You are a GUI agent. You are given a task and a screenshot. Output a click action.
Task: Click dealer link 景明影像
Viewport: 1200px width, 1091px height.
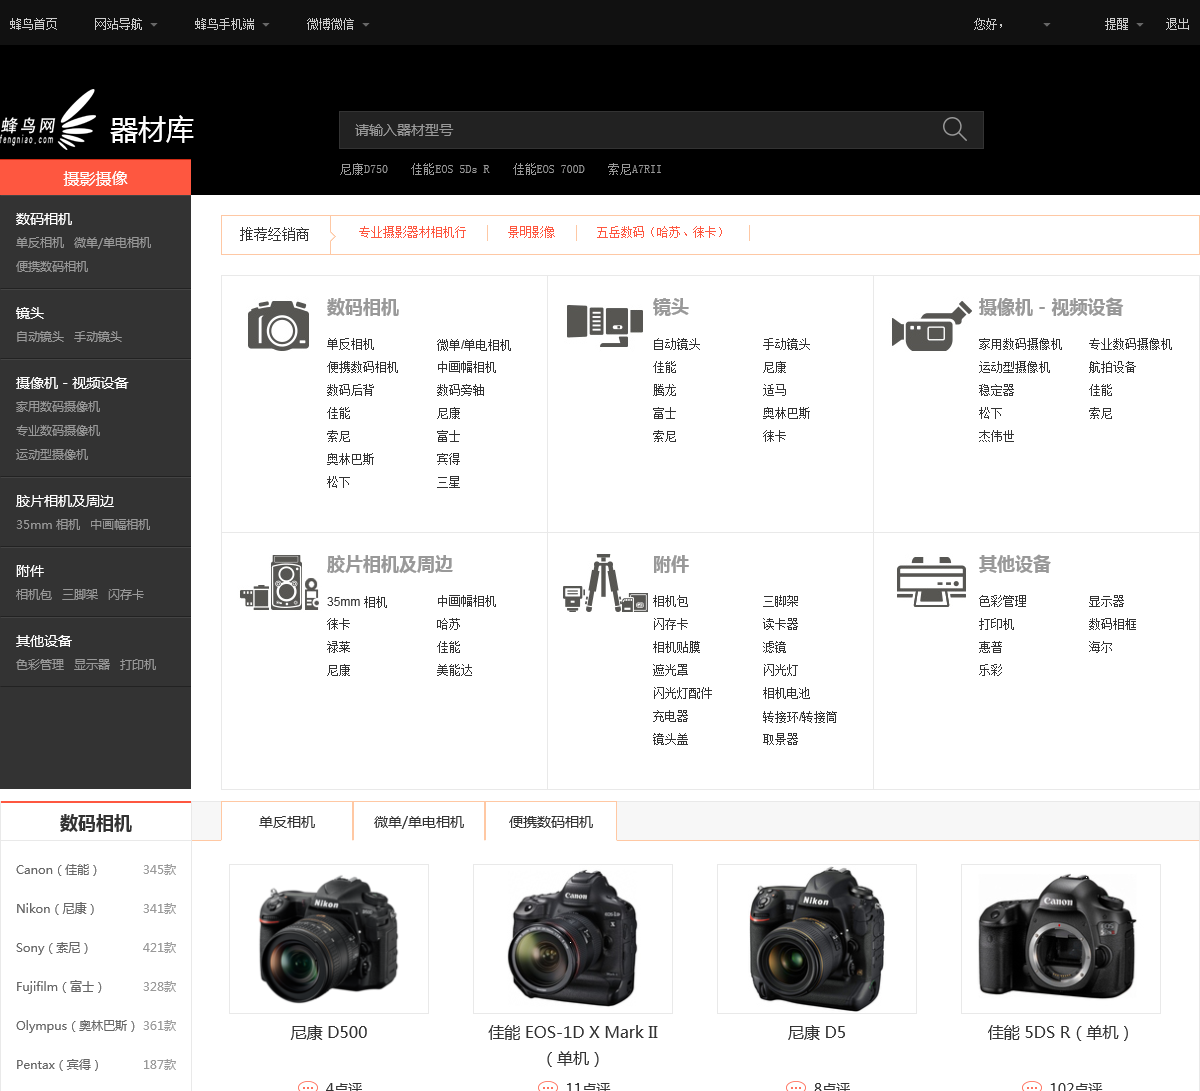click(531, 232)
